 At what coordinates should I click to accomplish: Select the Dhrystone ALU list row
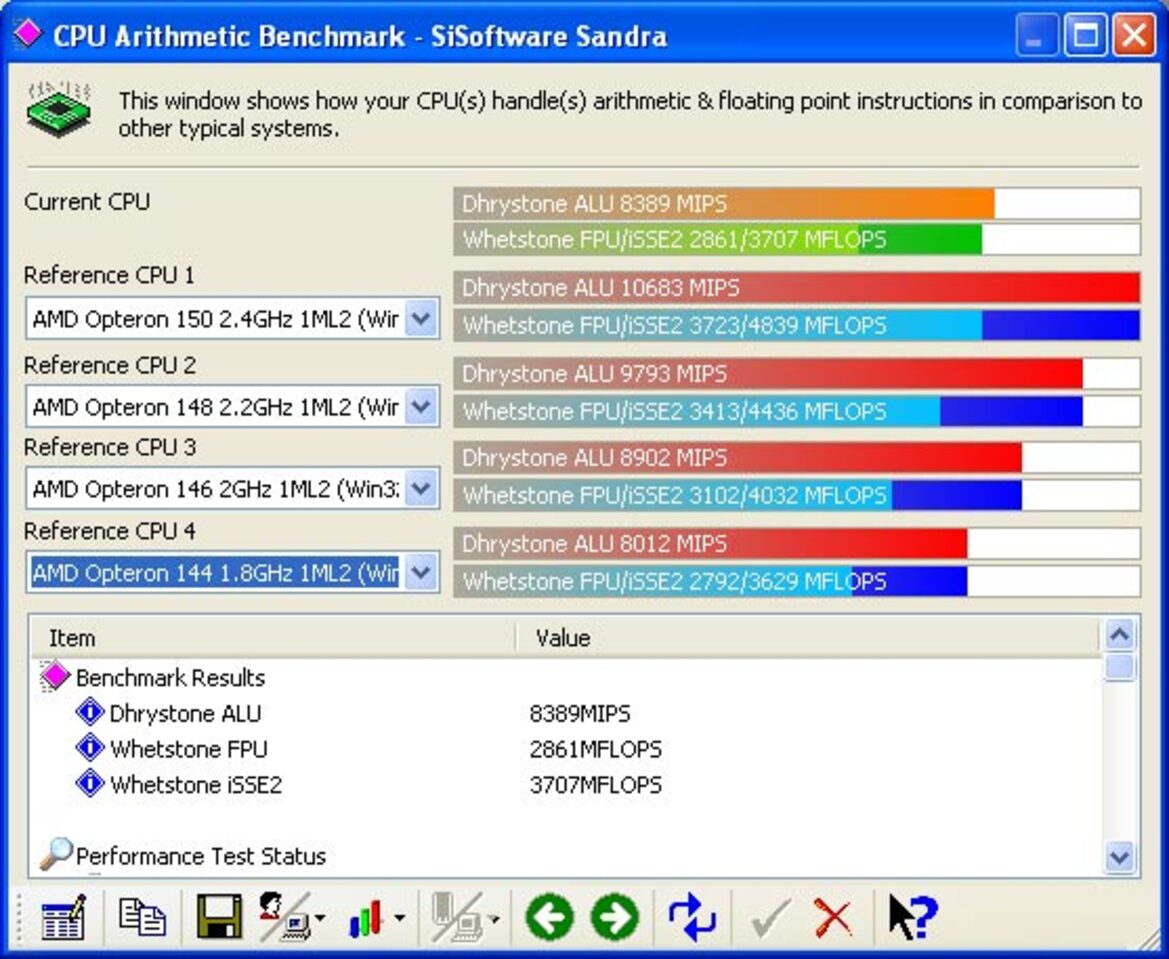(x=567, y=714)
